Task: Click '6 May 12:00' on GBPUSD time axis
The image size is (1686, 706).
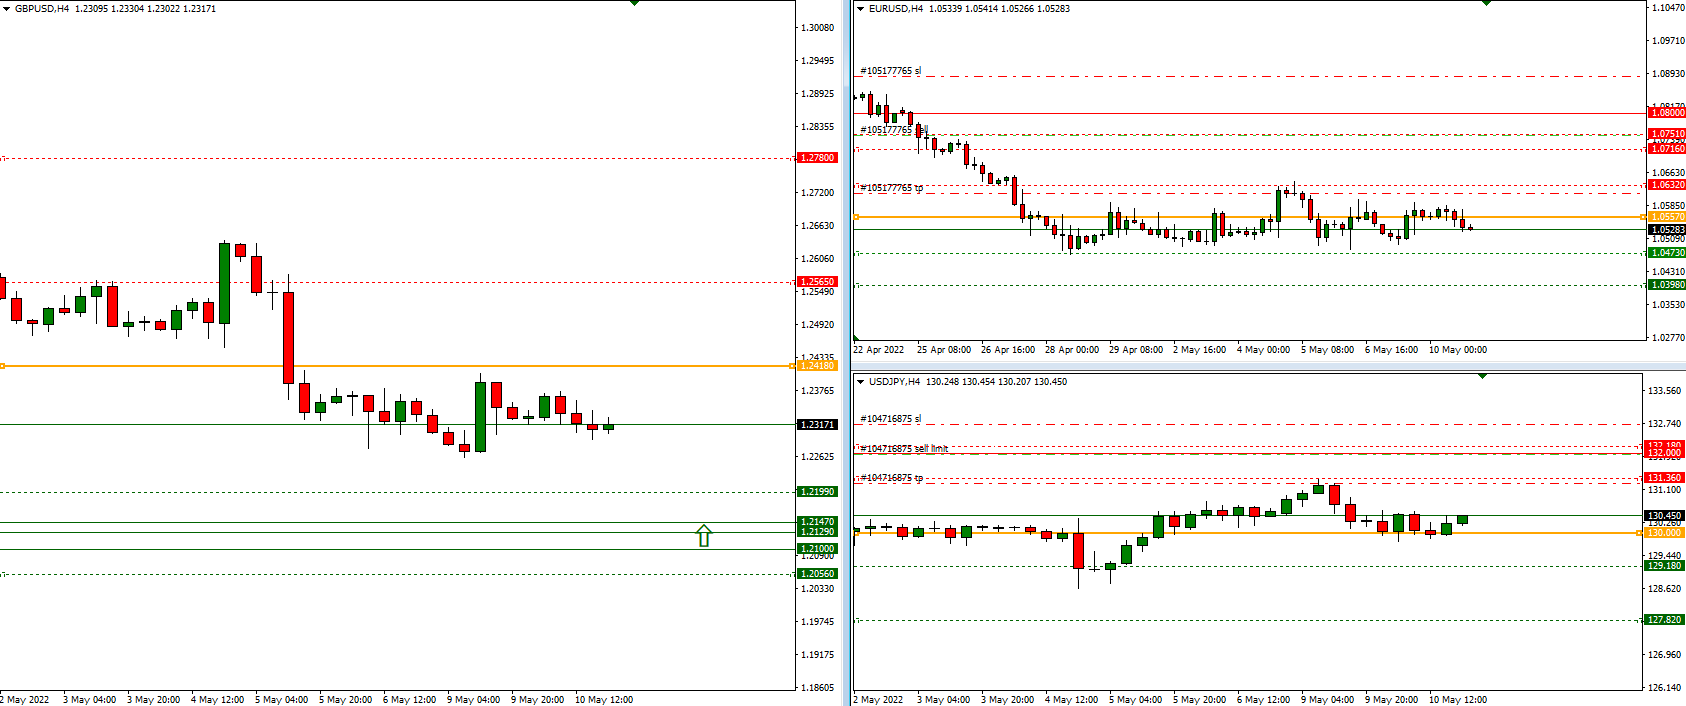Action: coord(410,700)
